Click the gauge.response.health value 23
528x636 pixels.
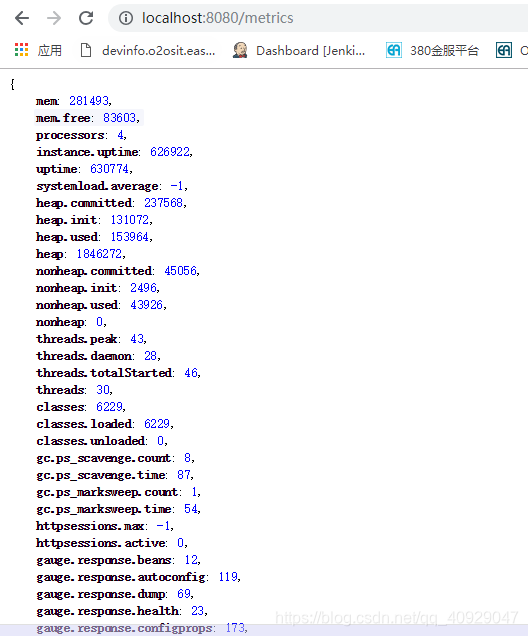[x=197, y=611]
